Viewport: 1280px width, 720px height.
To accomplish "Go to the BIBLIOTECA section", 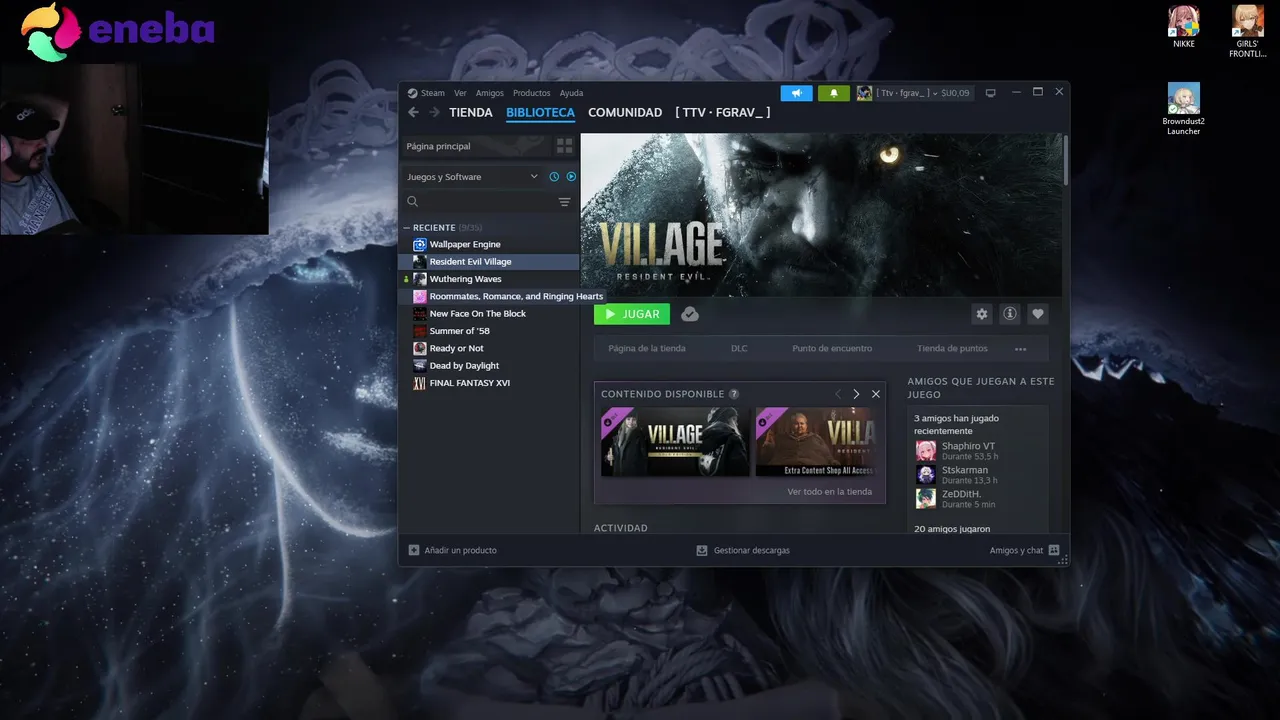I will point(540,113).
